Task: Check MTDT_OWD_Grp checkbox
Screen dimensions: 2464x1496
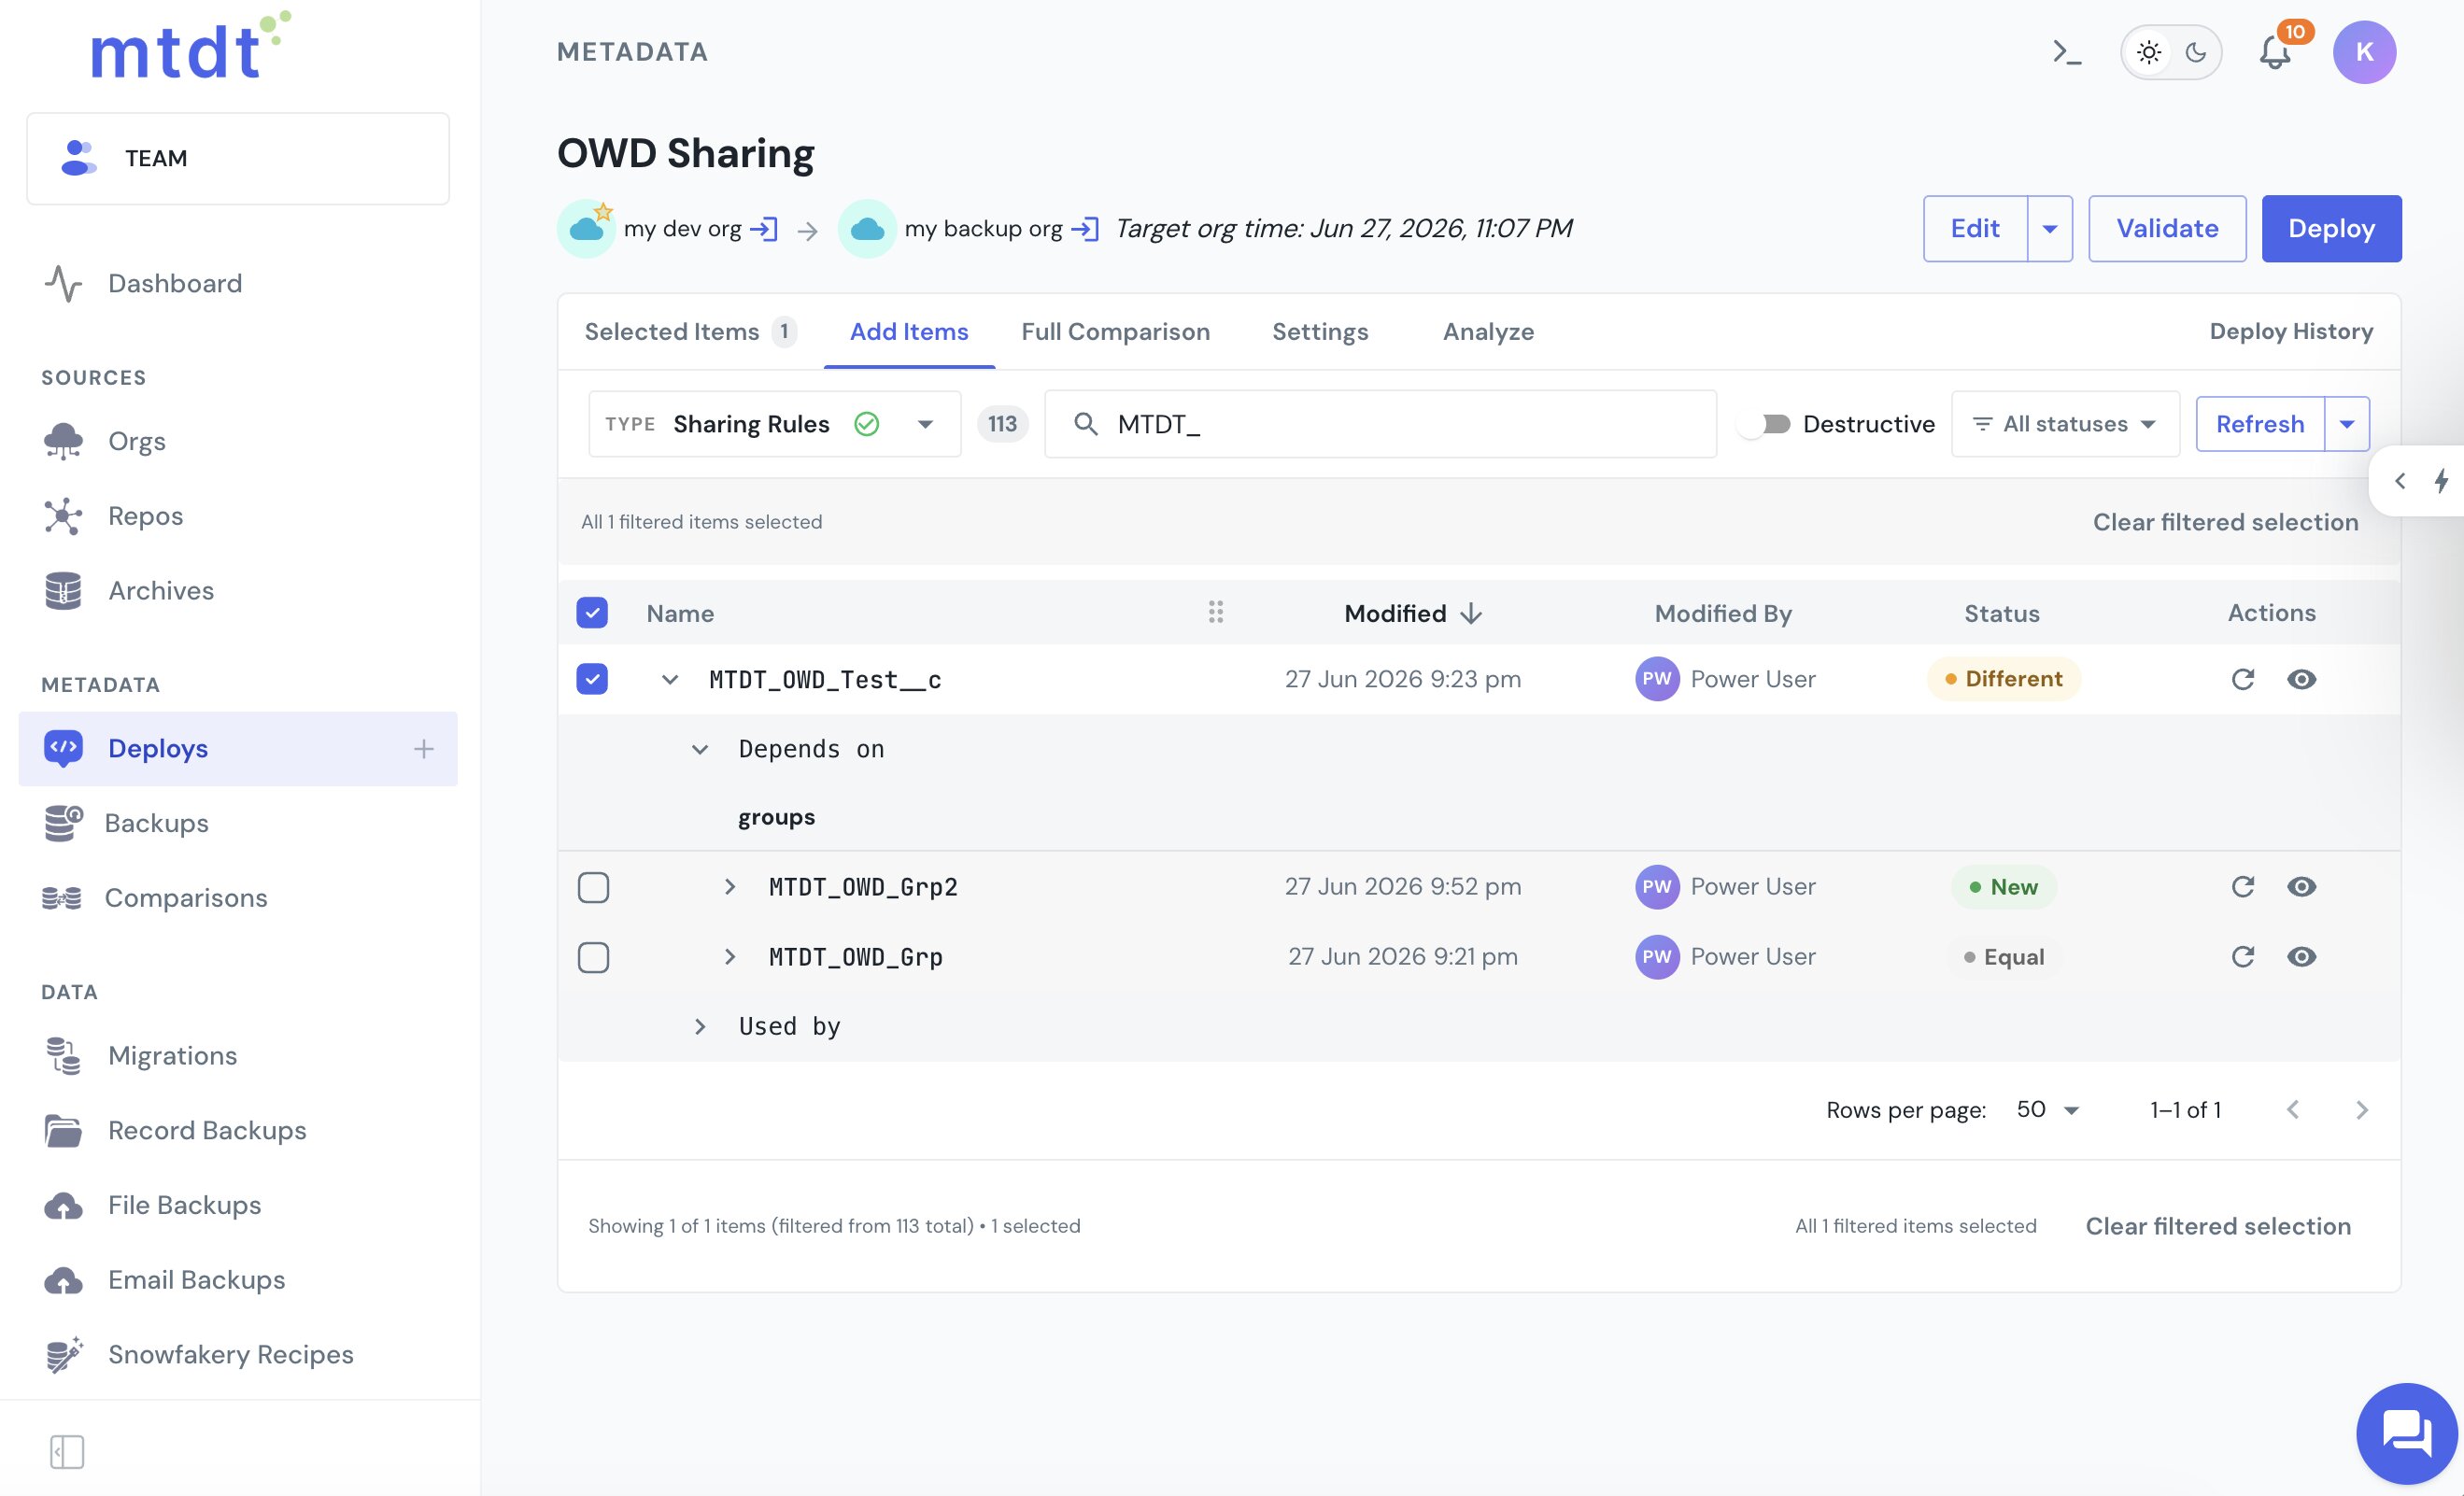Action: pyautogui.click(x=593, y=957)
